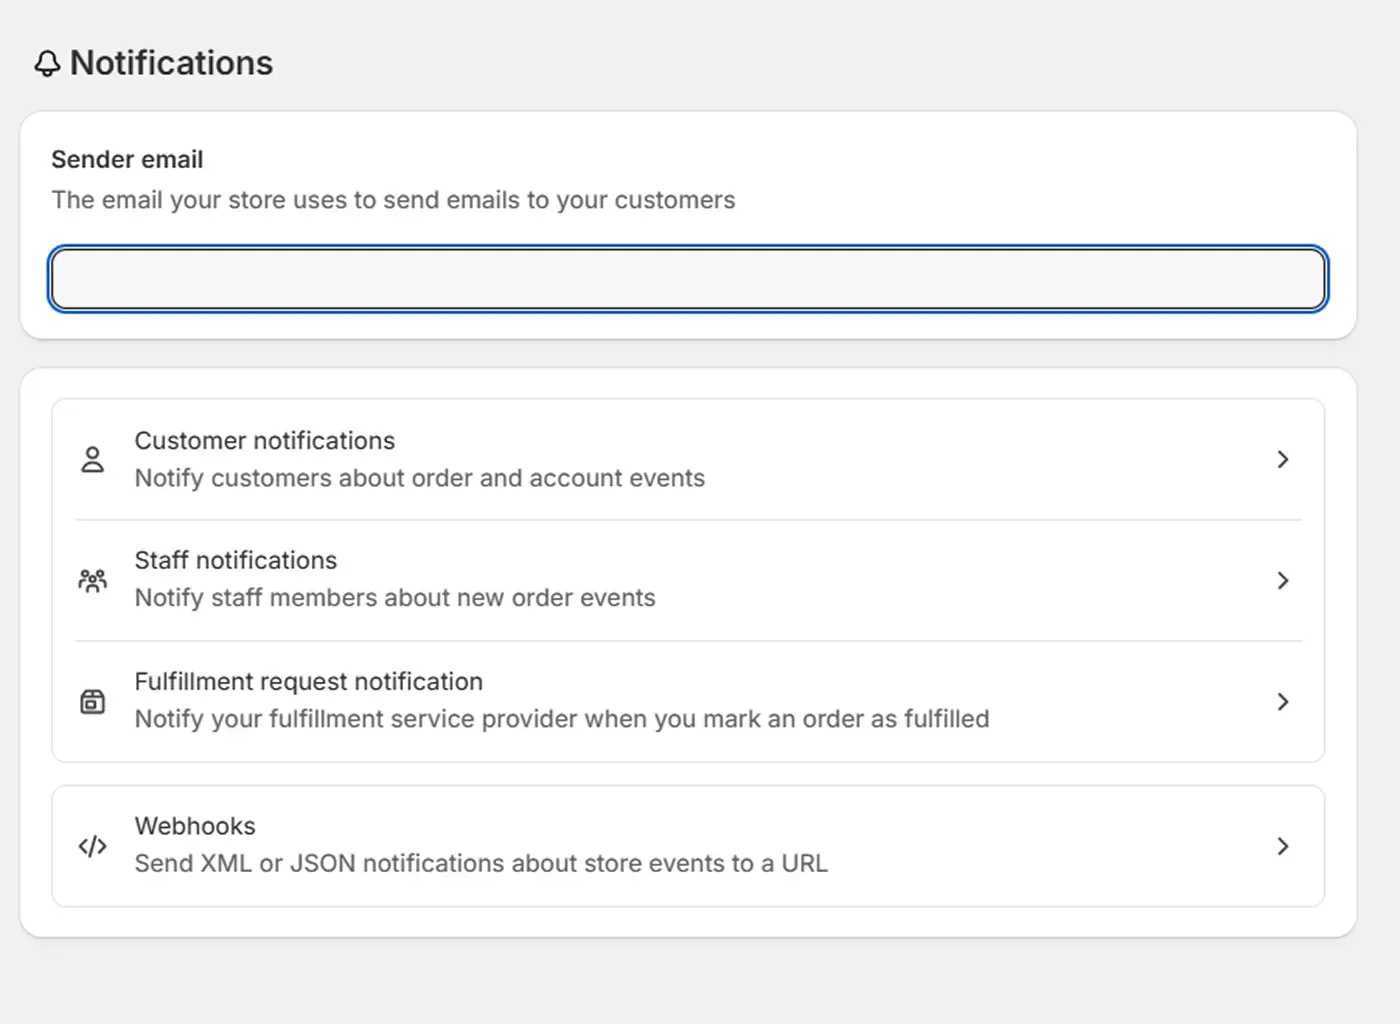Click the Sender email input box
The height and width of the screenshot is (1024, 1400).
[x=687, y=278]
